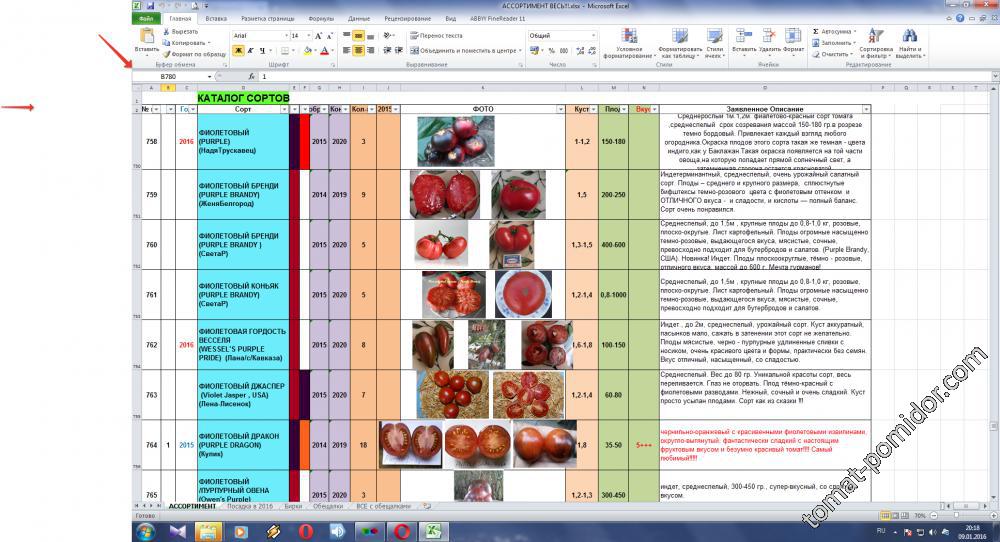Toggle middle vertical alignment
The height and width of the screenshot is (542, 1000).
pos(358,36)
